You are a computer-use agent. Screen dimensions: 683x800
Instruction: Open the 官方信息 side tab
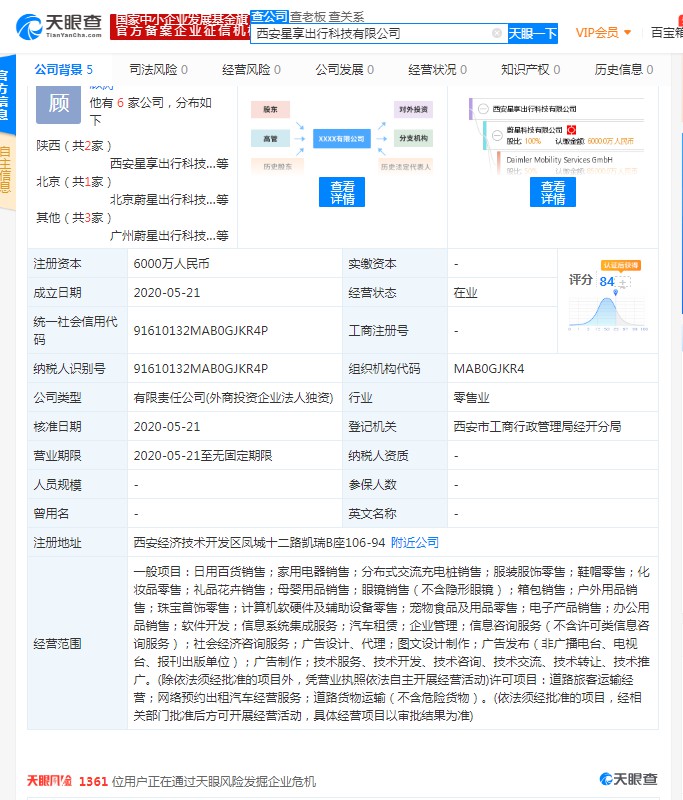[7, 95]
